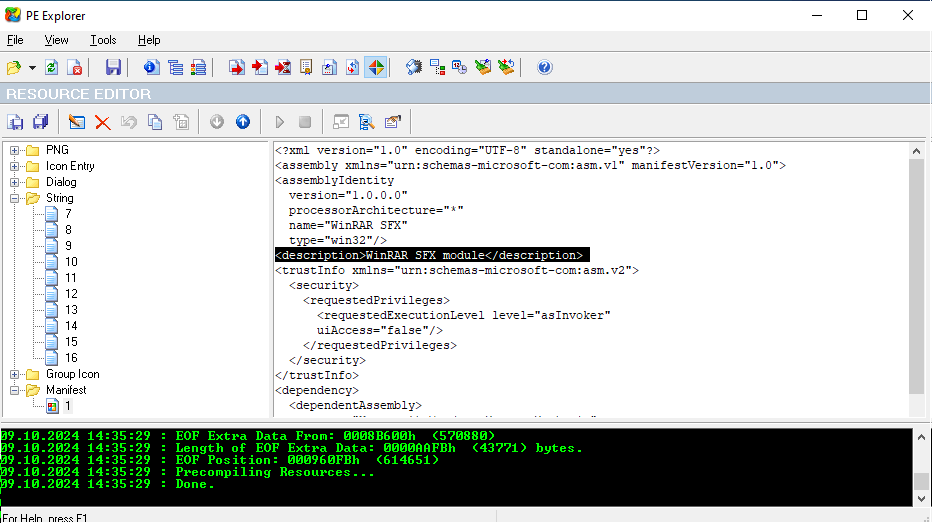Image resolution: width=932 pixels, height=523 pixels.
Task: Click the XML pane vertical scrollbar thumb
Action: pos(917,276)
